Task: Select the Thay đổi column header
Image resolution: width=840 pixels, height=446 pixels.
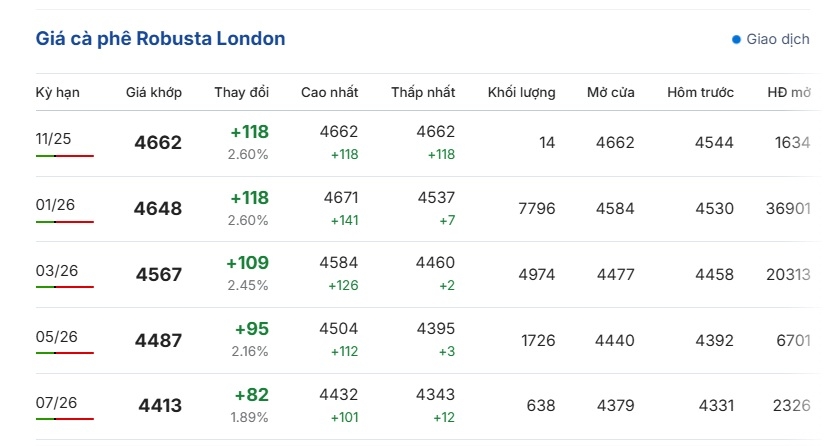Action: coord(241,92)
